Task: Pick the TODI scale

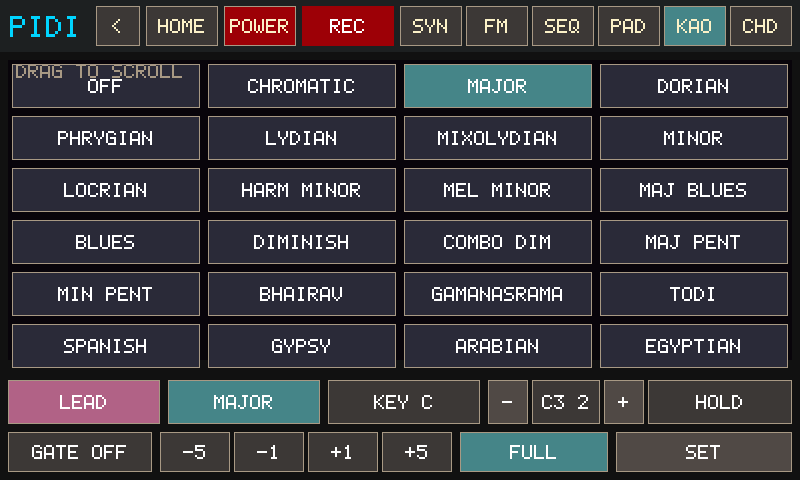Action: 694,294
